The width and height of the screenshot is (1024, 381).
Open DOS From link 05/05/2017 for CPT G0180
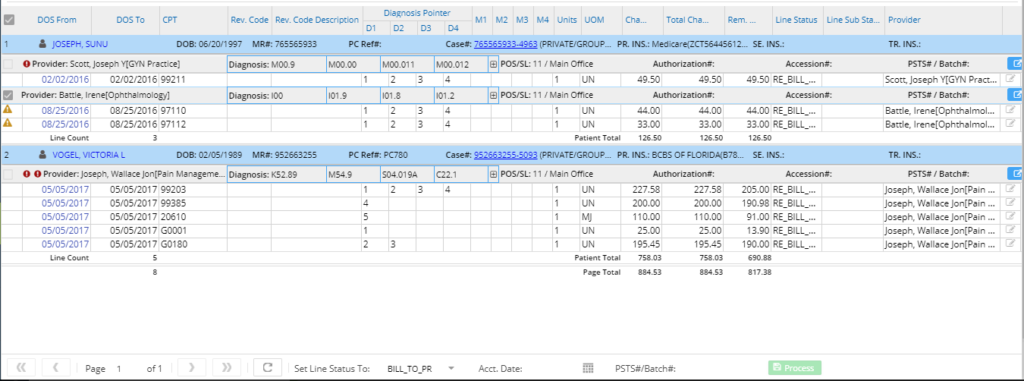pos(65,244)
